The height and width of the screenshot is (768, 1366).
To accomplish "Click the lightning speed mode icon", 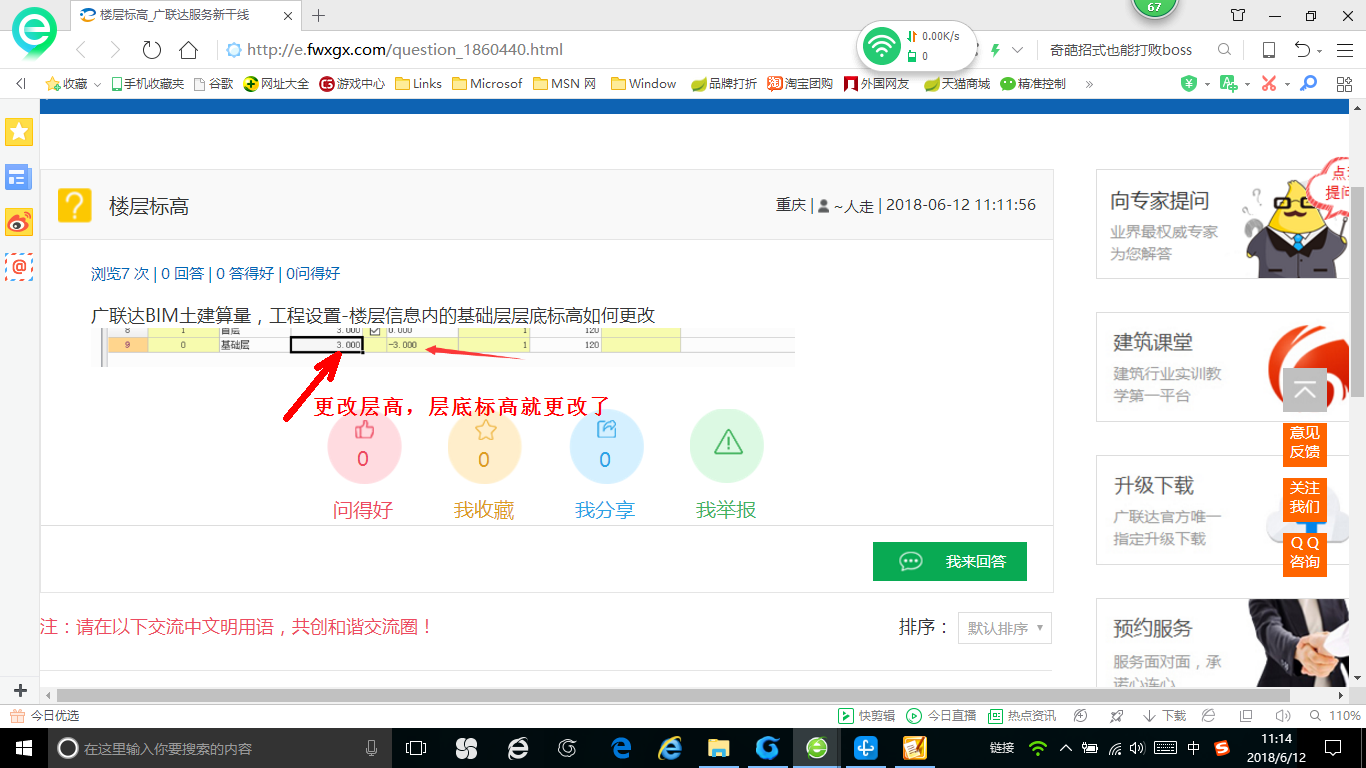I will point(996,50).
